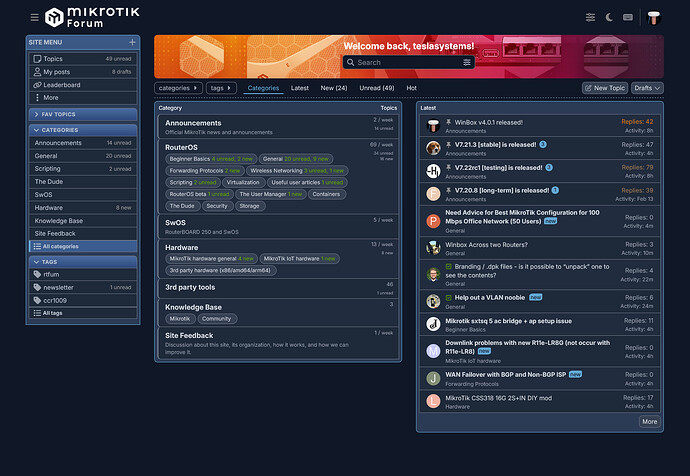Open SwOS in sidebar categories
This screenshot has height=476, width=690.
pyautogui.click(x=83, y=194)
